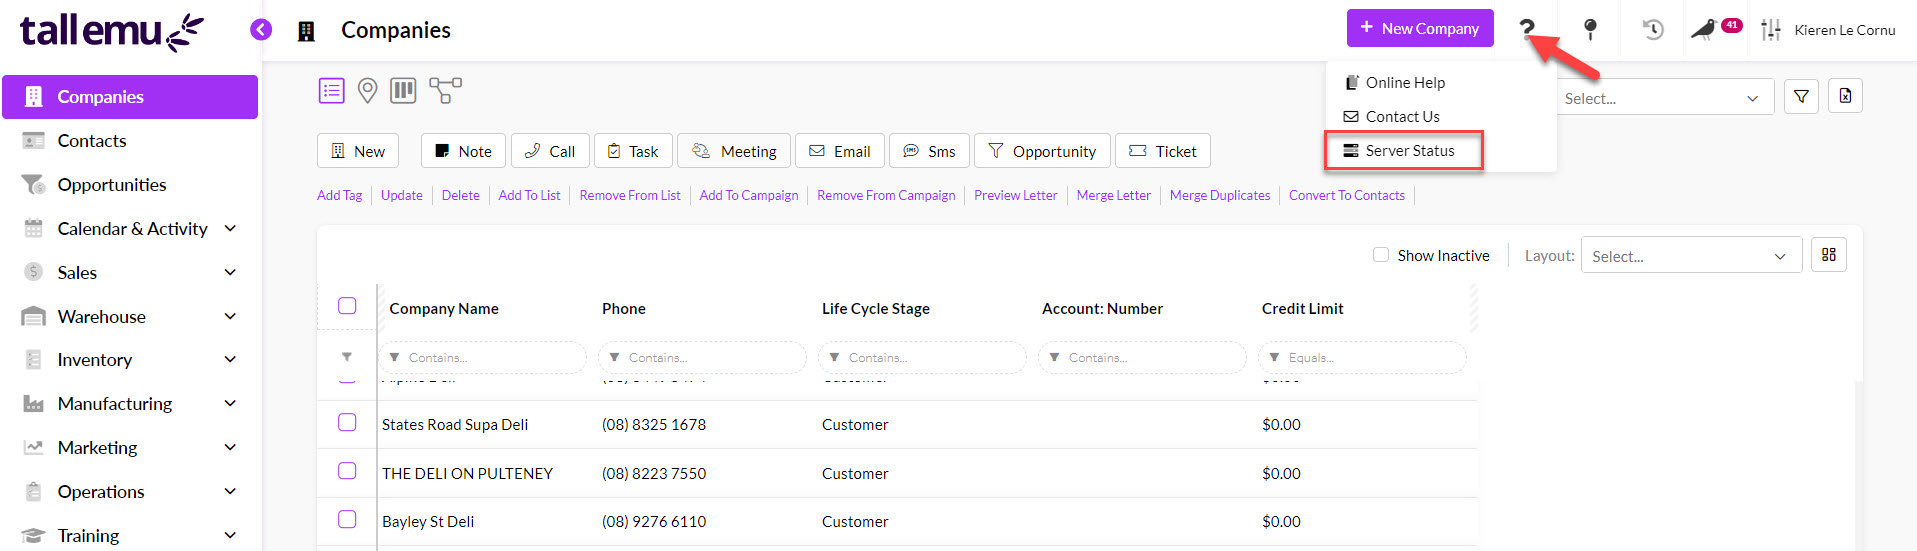Screen dimensions: 1917x551
Task: Switch to map view icon
Action: 367,91
